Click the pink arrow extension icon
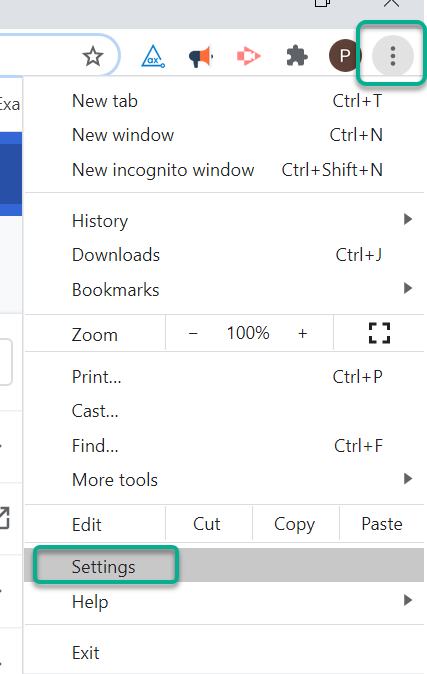Screen dimensions: 427x674 point(249,56)
